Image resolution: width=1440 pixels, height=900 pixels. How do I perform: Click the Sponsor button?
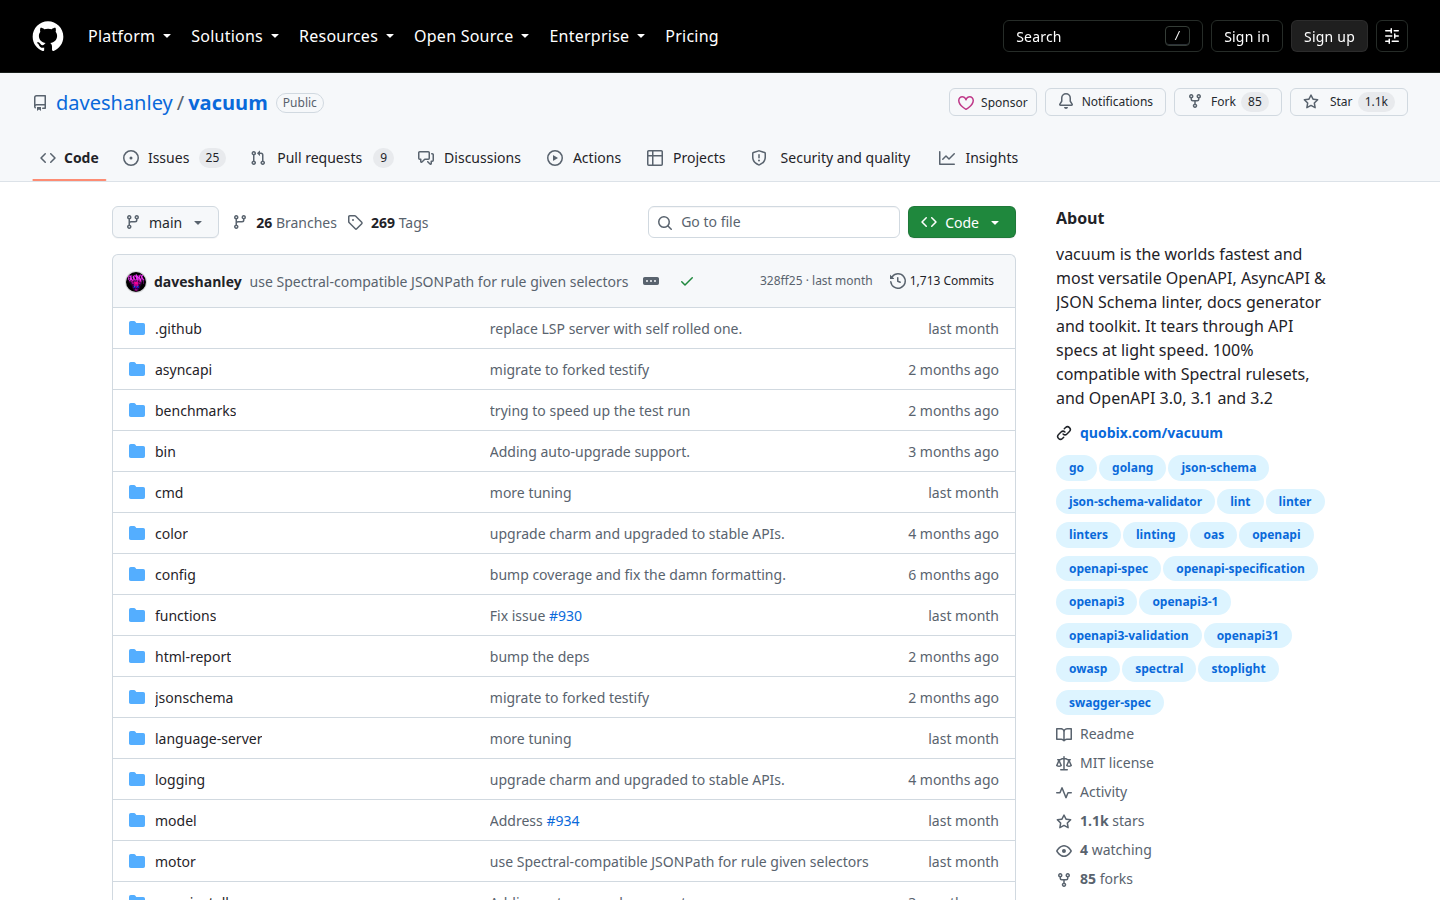(x=993, y=102)
